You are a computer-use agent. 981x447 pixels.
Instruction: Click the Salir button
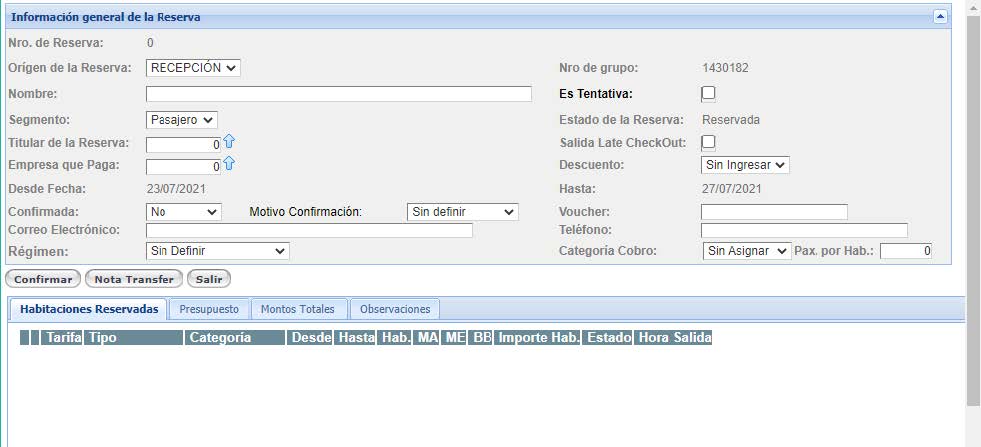click(x=209, y=279)
